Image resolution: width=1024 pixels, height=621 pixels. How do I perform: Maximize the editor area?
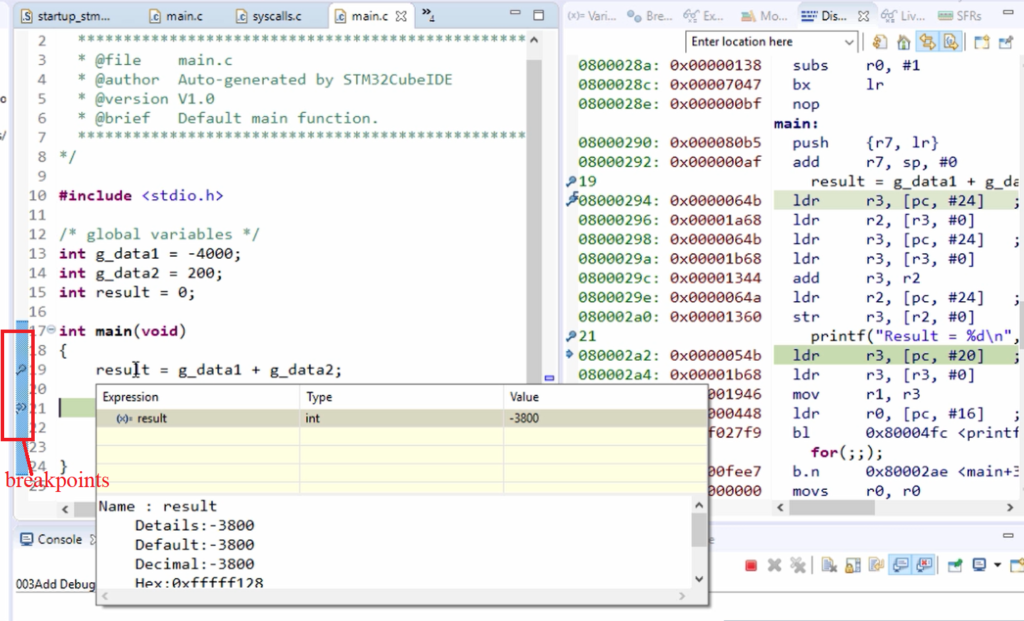tap(539, 14)
